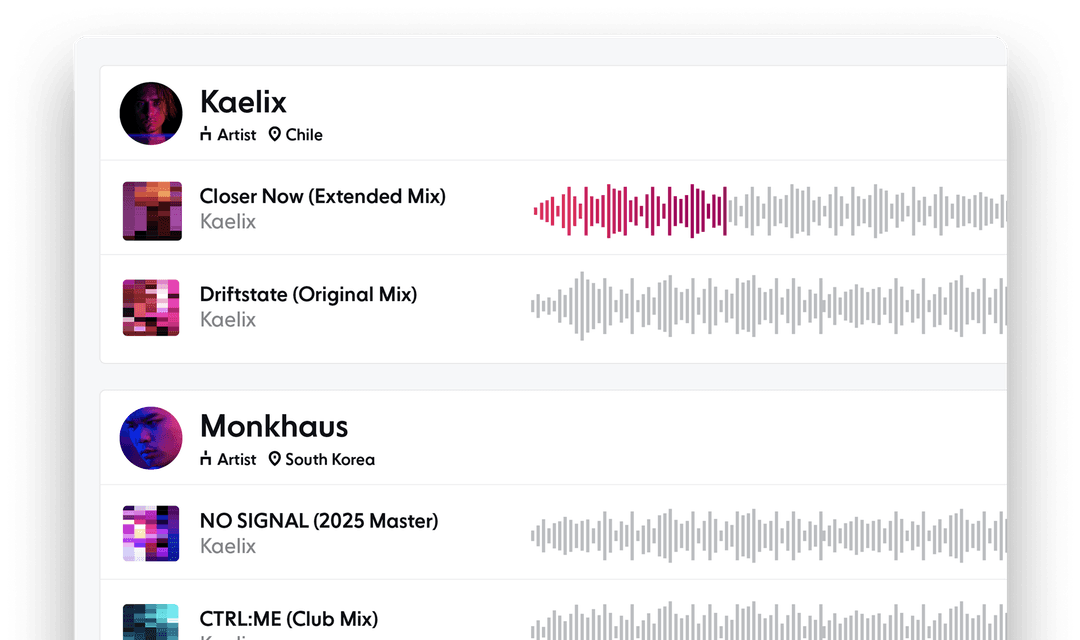Open track title CTRL:ME (Club Mix)

288,619
